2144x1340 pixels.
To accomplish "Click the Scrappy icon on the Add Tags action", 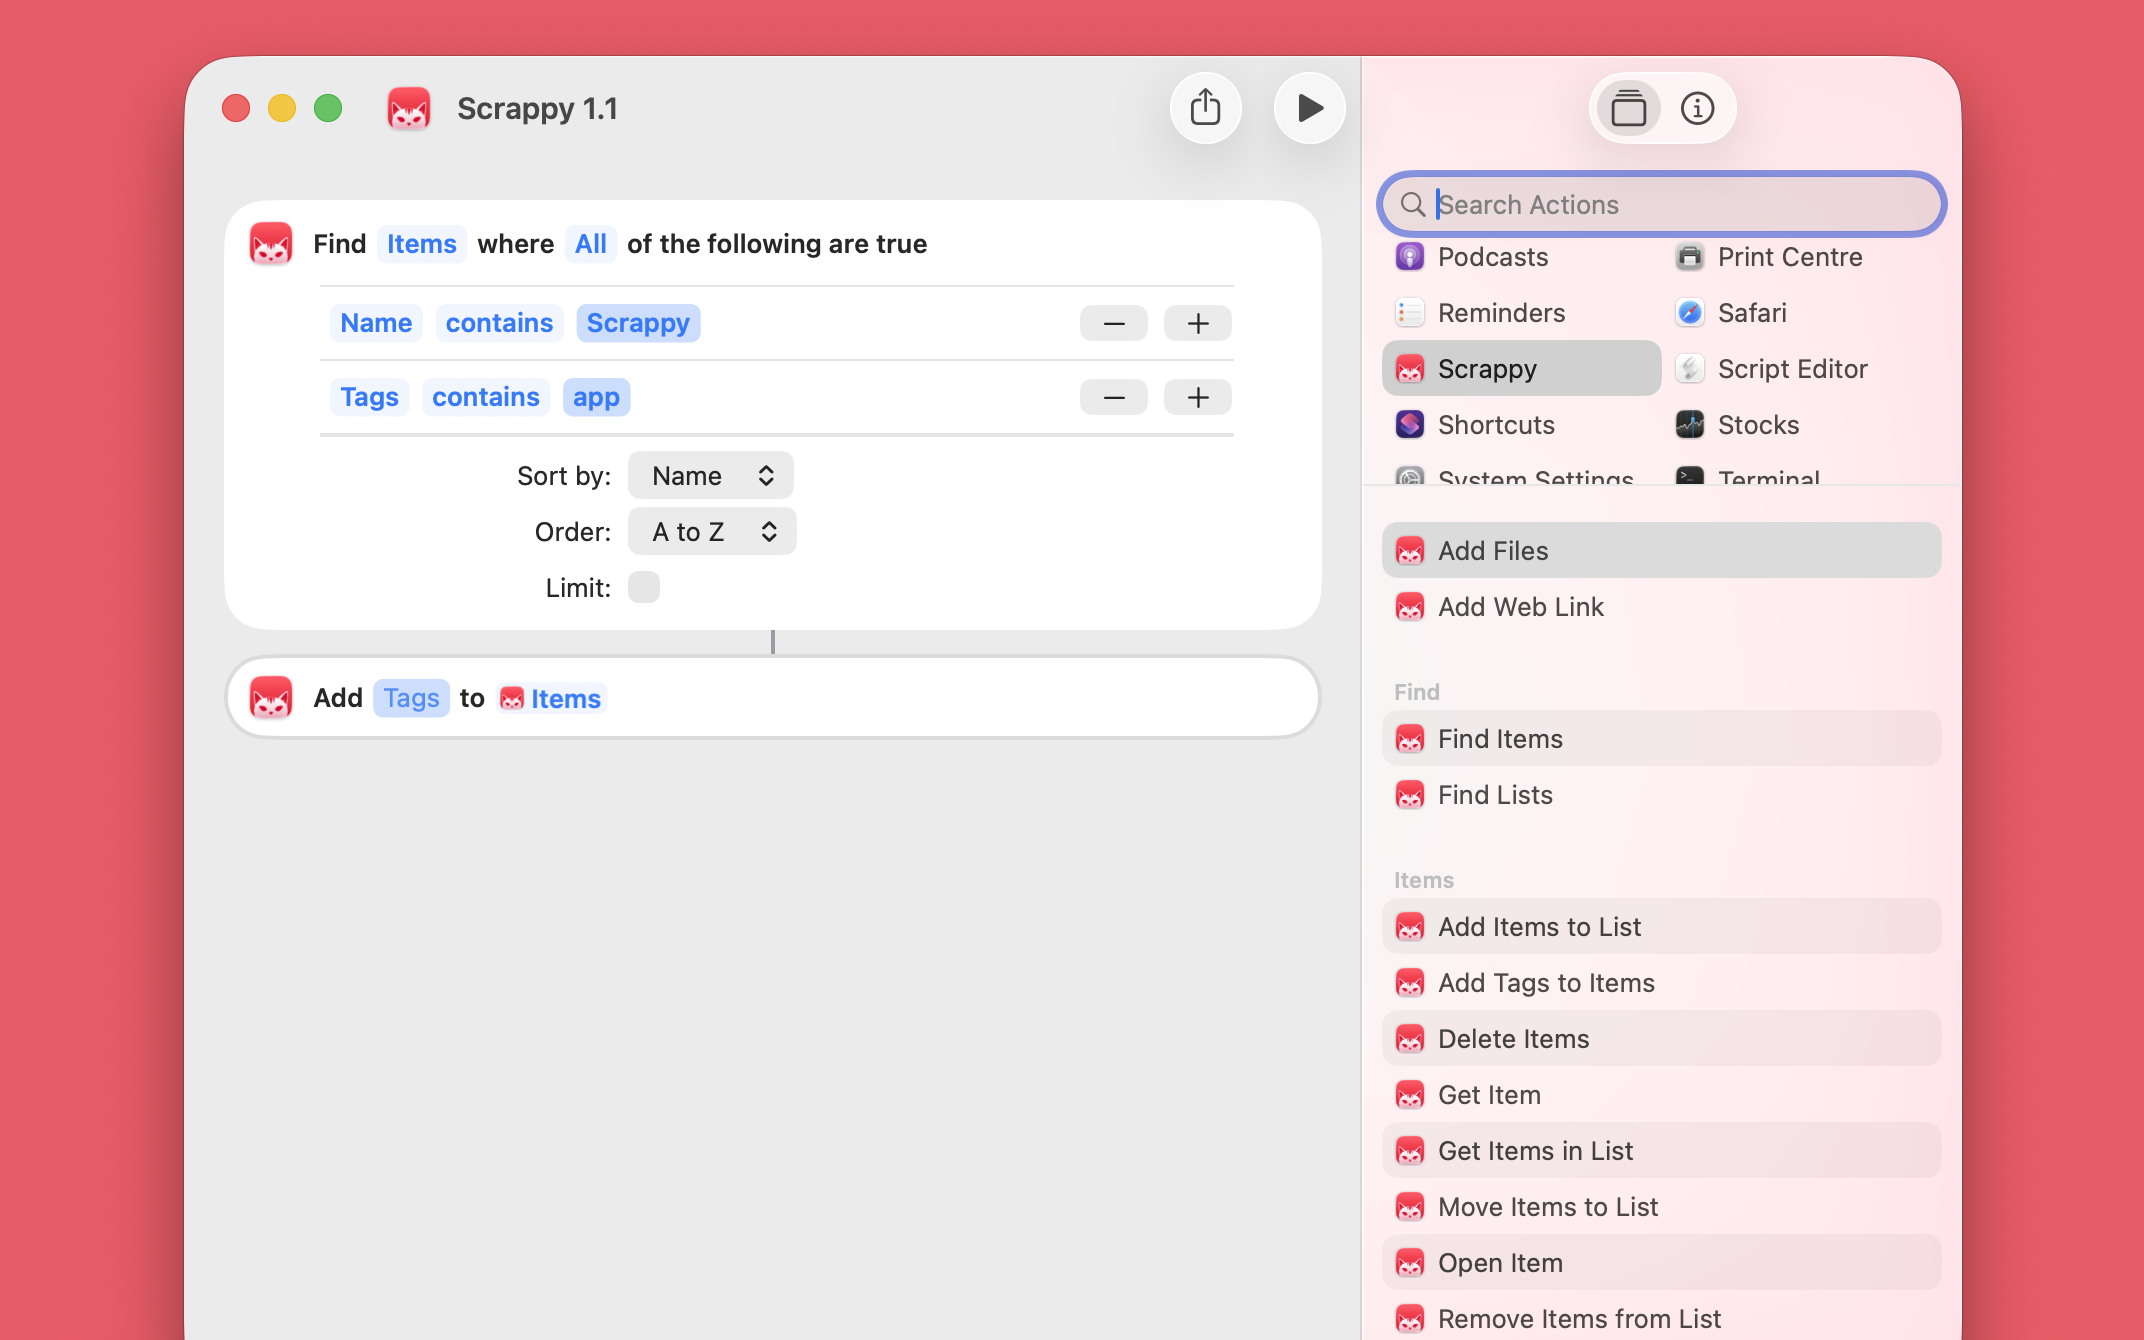I will [x=271, y=698].
